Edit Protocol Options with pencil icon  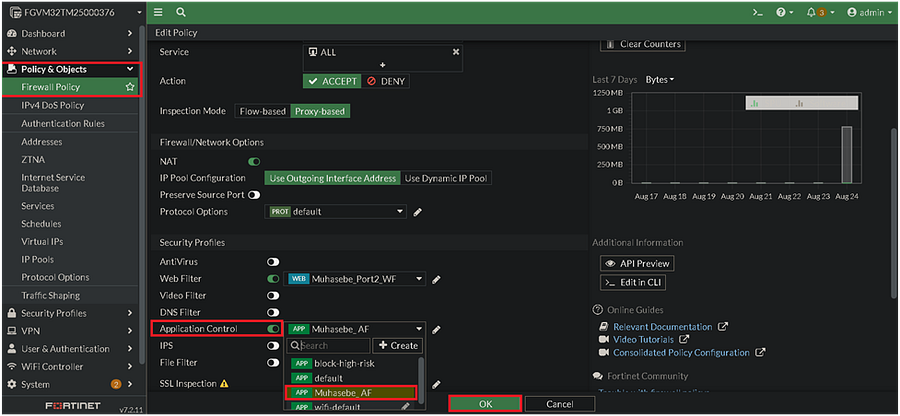pos(418,212)
